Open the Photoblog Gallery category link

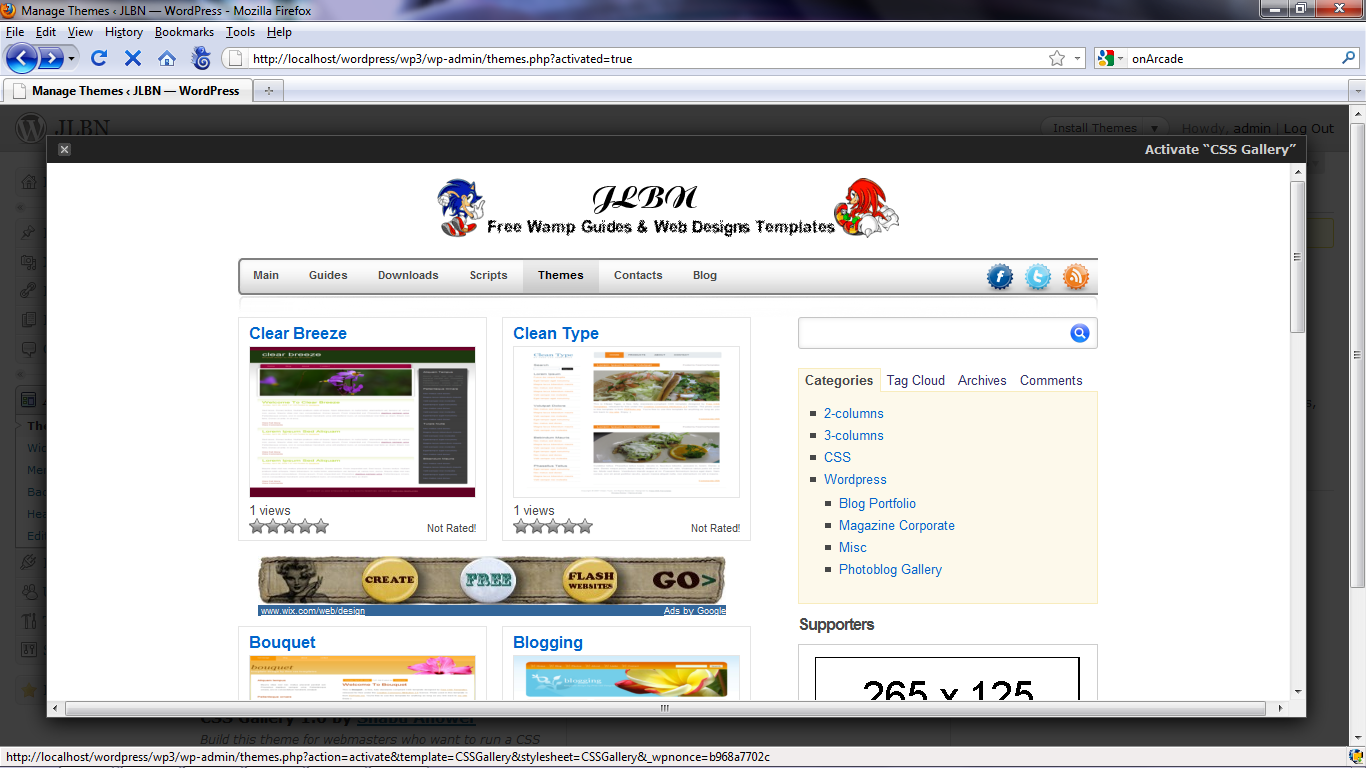[x=890, y=569]
